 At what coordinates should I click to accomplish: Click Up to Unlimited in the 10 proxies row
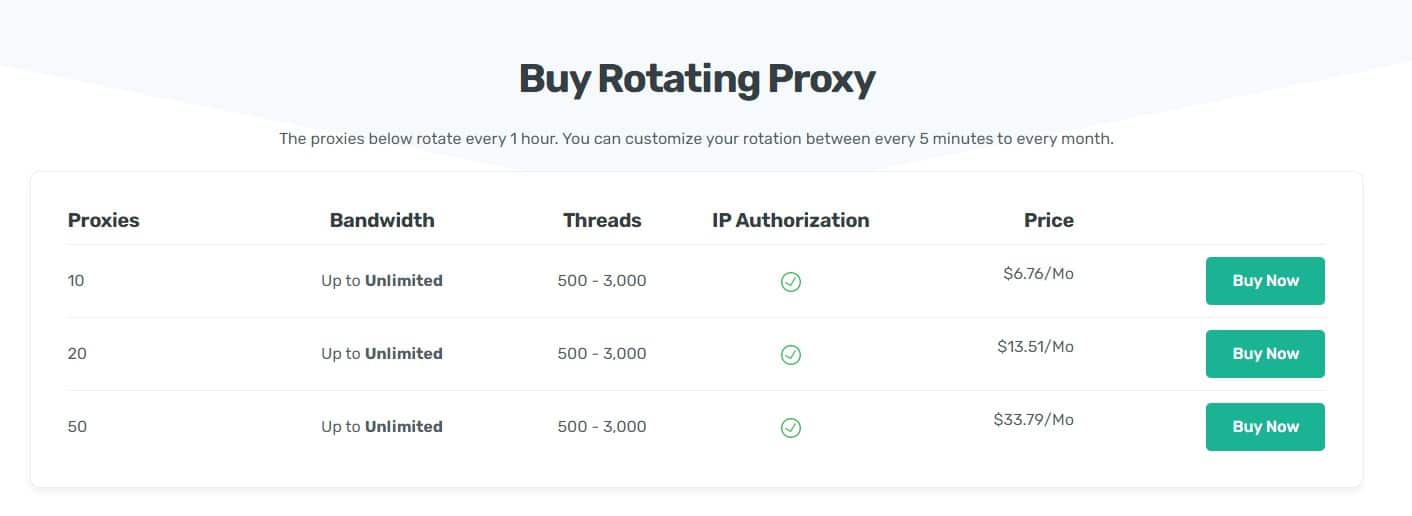coord(382,281)
